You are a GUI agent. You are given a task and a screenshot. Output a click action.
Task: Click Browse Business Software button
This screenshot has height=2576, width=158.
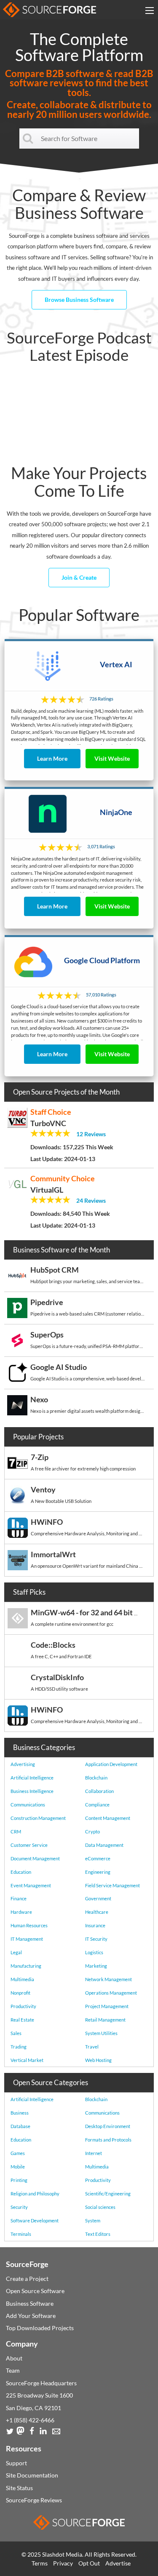click(79, 299)
